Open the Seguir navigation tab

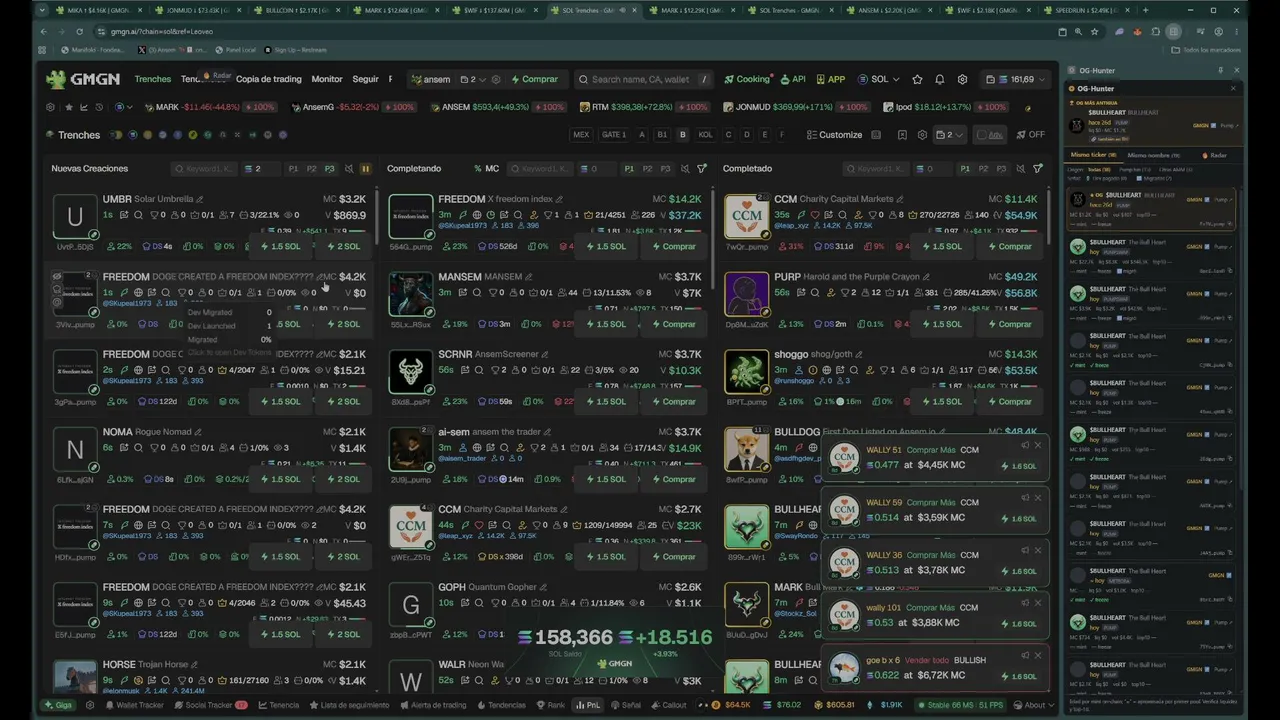click(365, 79)
